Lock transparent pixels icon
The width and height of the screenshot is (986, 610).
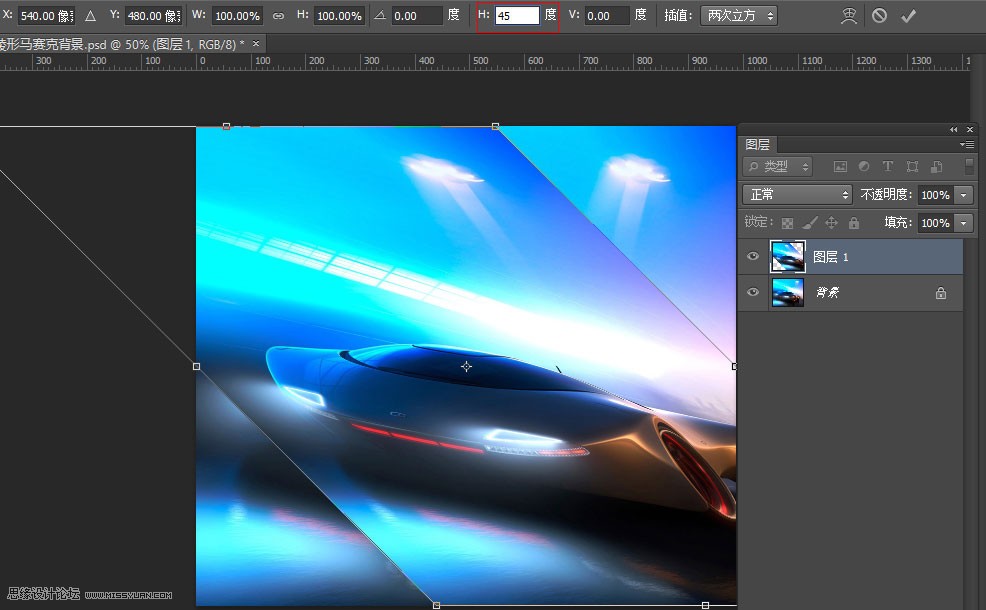[x=787, y=223]
